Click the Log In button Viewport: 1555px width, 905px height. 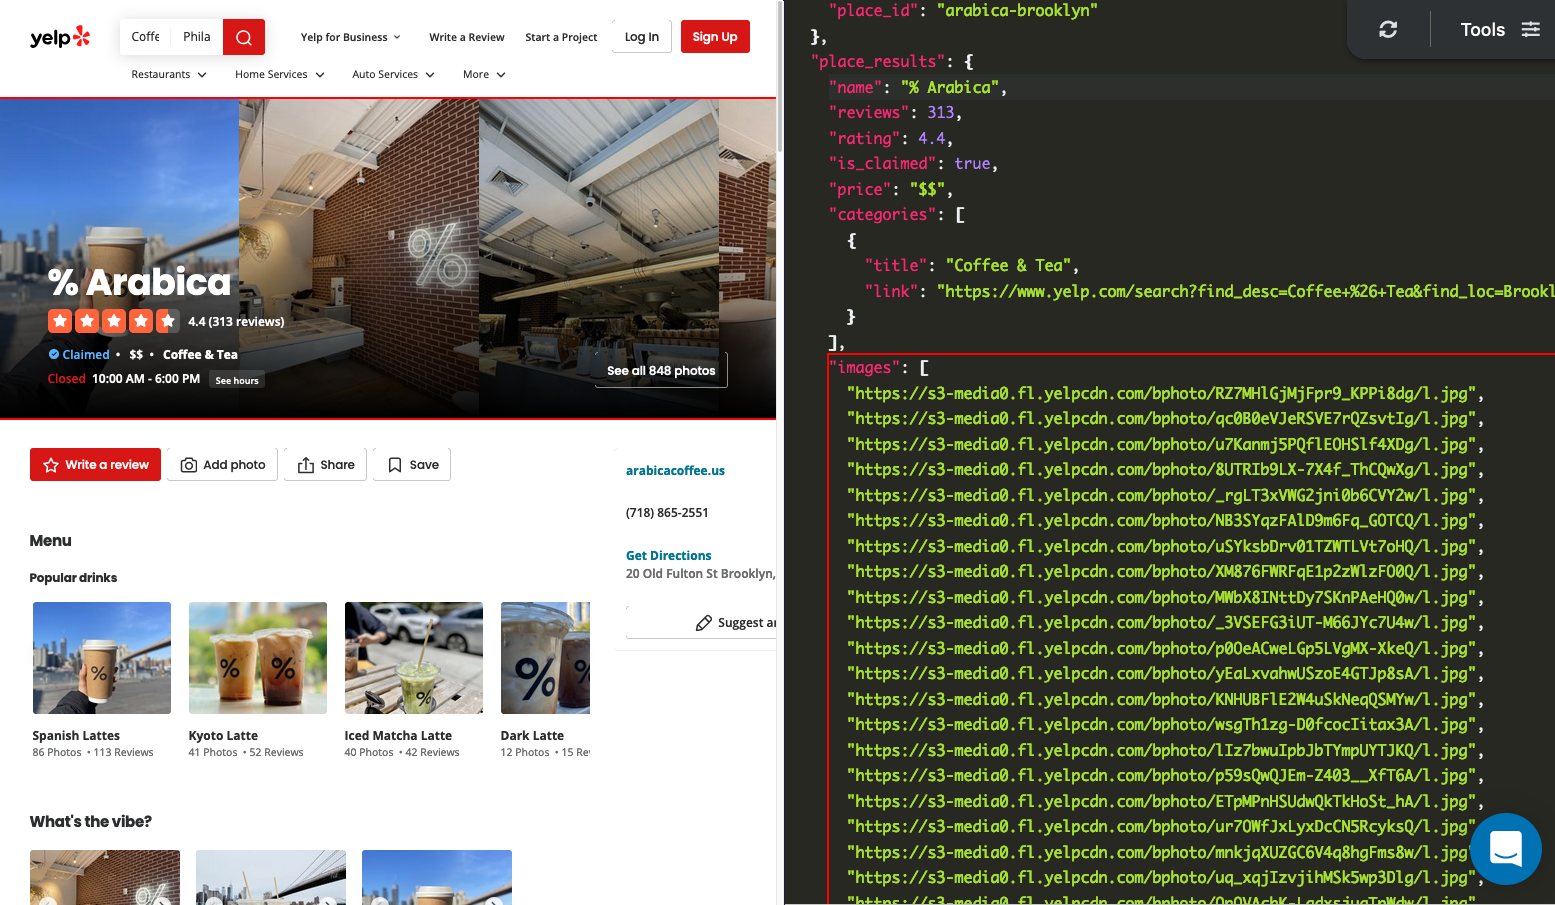[x=642, y=37]
